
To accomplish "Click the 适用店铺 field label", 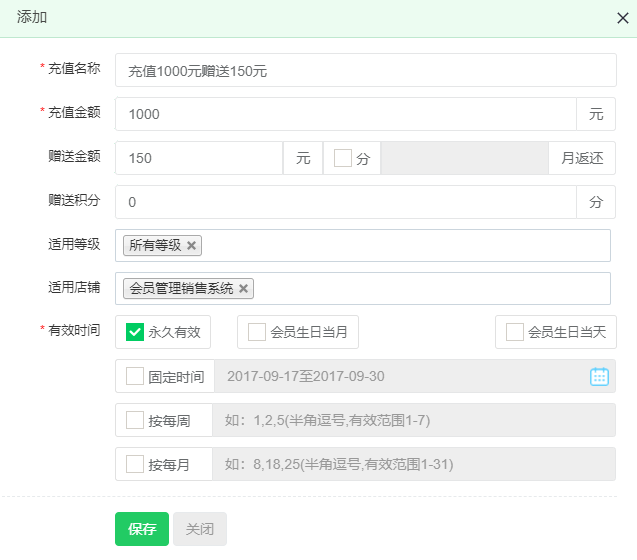I will (x=74, y=287).
